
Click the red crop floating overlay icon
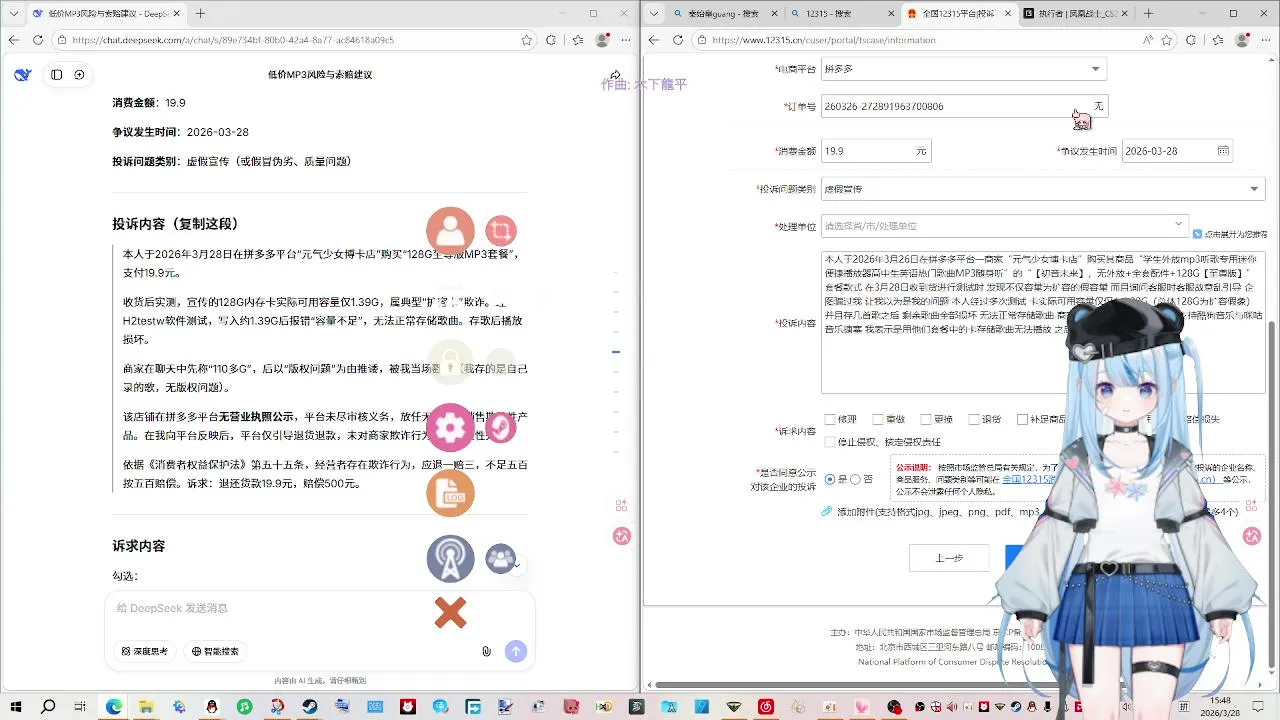501,231
